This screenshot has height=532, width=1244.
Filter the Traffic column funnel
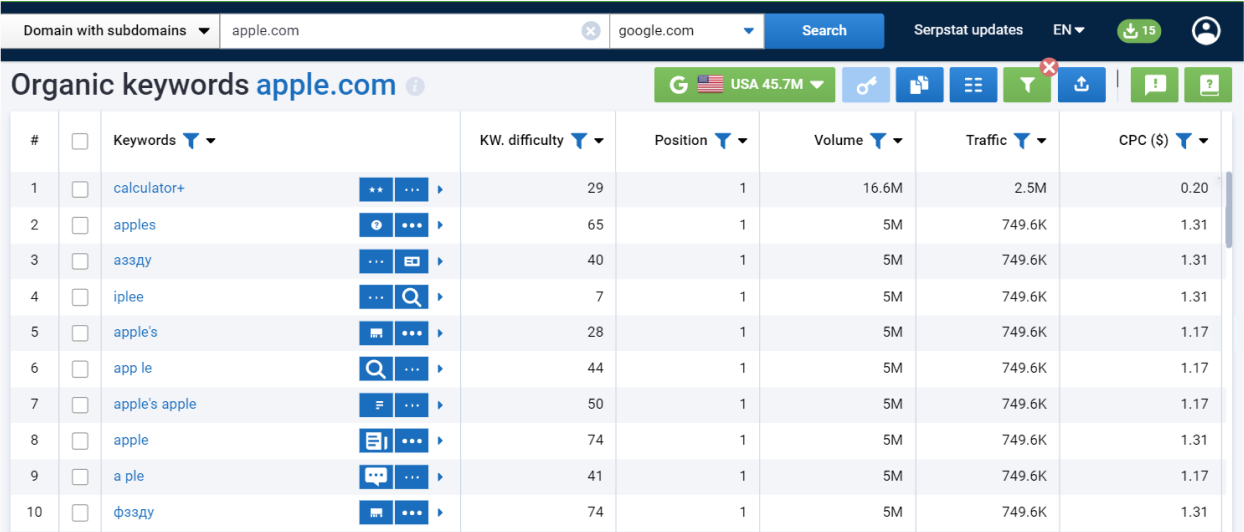tap(1021, 141)
